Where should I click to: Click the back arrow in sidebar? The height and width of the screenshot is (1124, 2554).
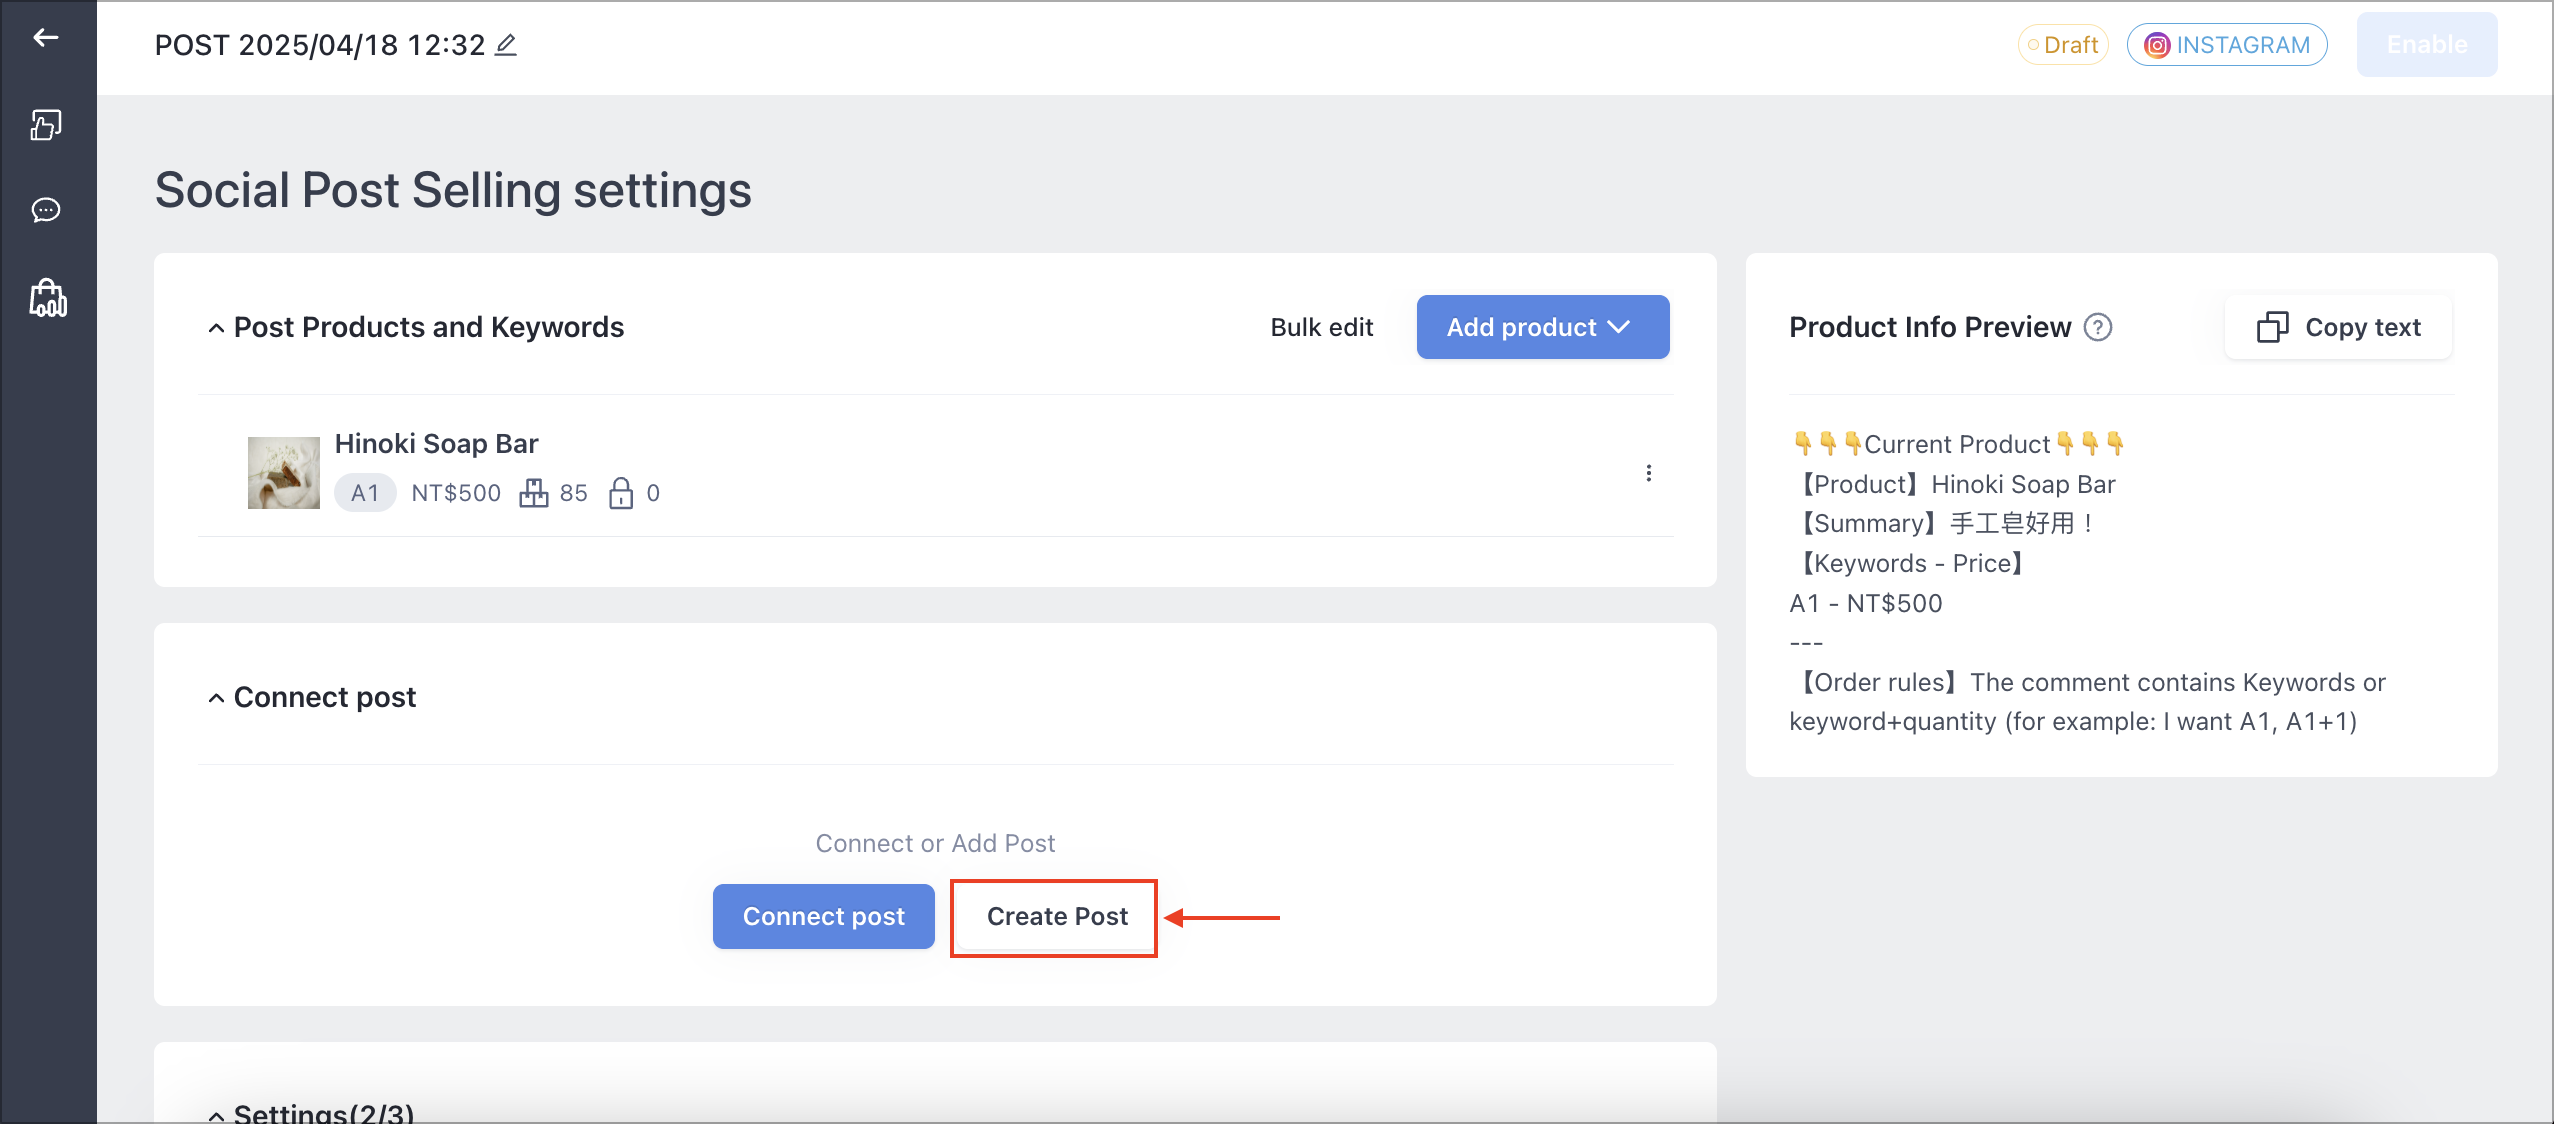click(x=46, y=38)
